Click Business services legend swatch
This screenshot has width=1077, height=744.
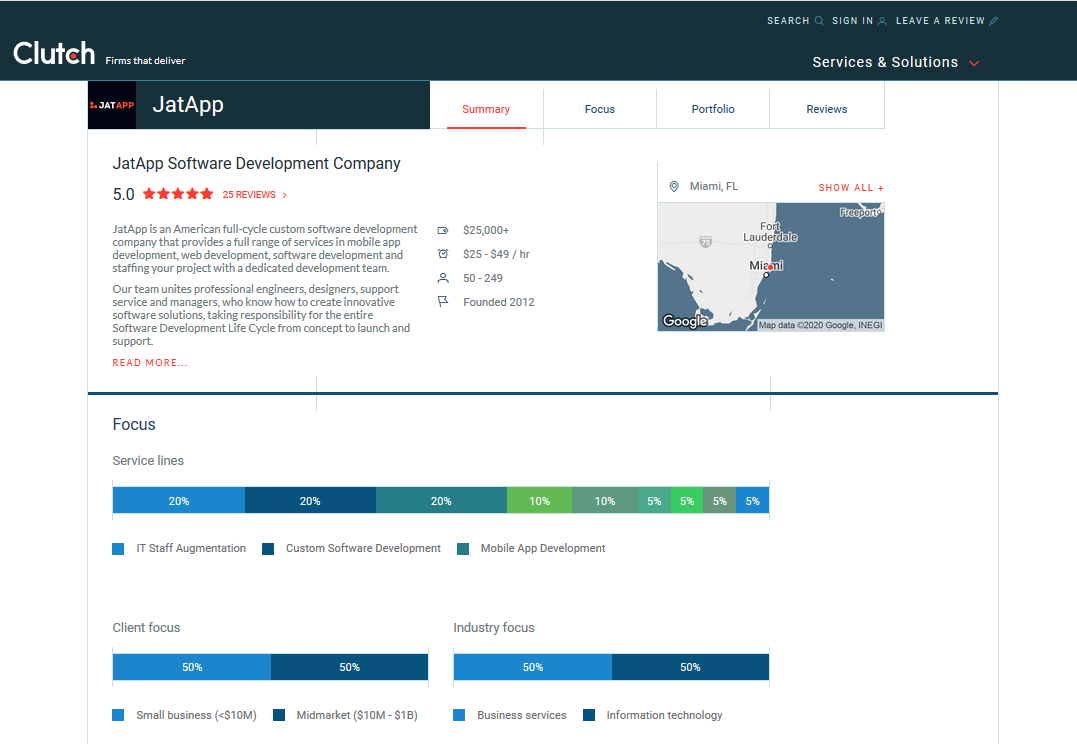tap(459, 715)
